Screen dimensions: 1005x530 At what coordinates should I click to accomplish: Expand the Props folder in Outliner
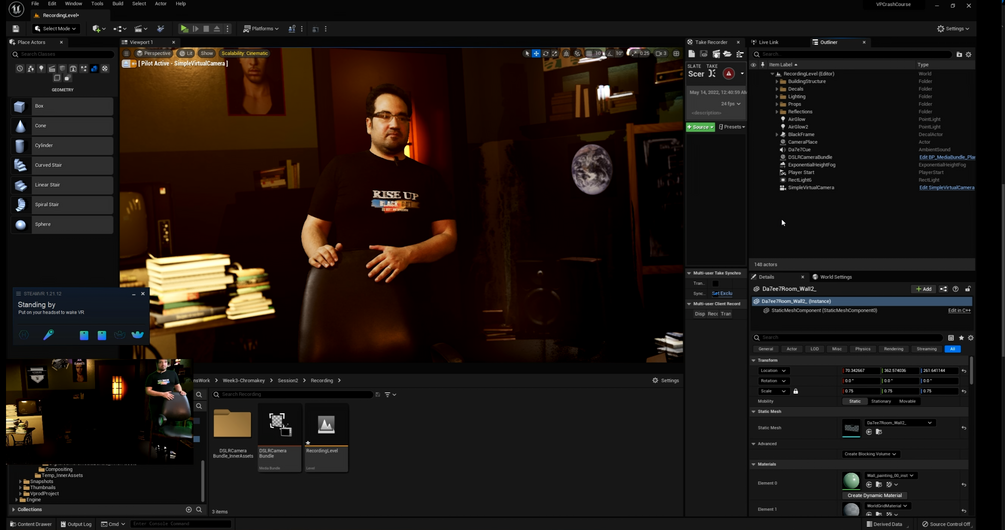coord(777,104)
